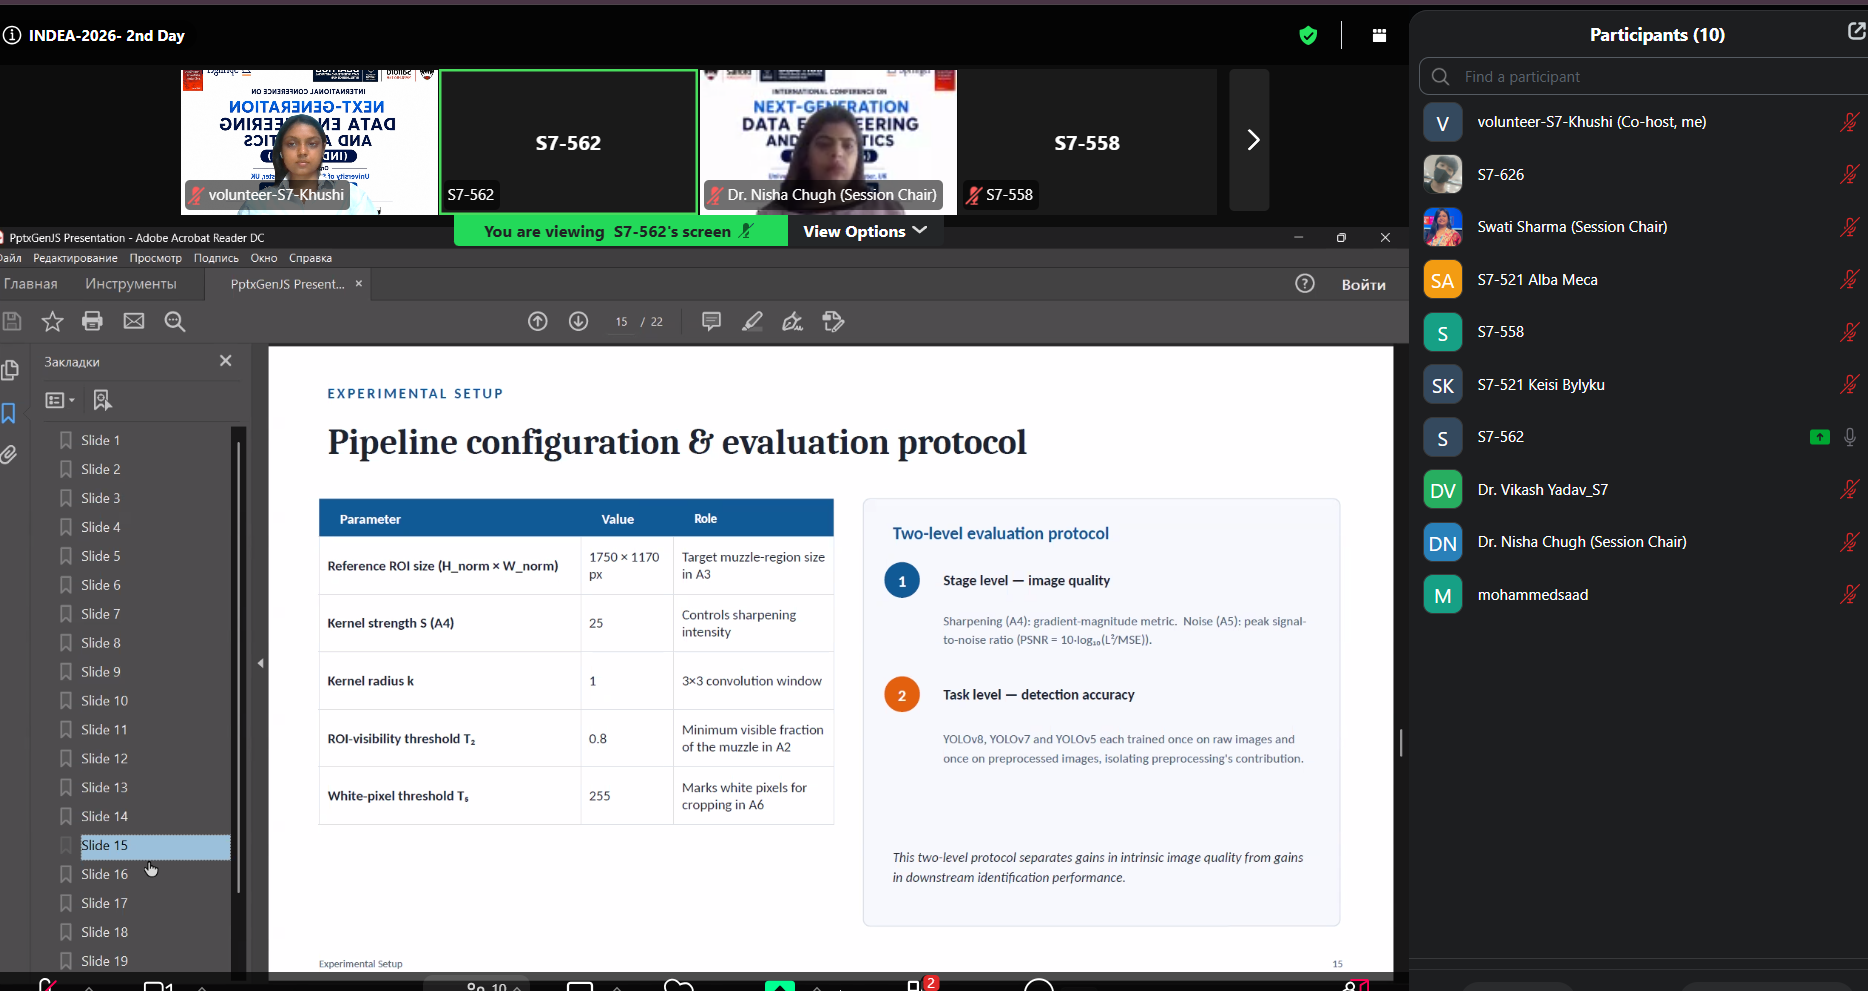The height and width of the screenshot is (991, 1868).
Task: Select Slide 16 bookmark
Action: click(x=104, y=874)
